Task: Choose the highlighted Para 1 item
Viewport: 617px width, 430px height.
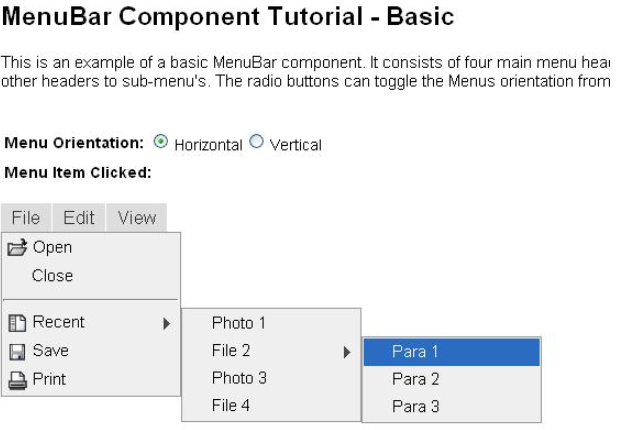Action: [415, 352]
